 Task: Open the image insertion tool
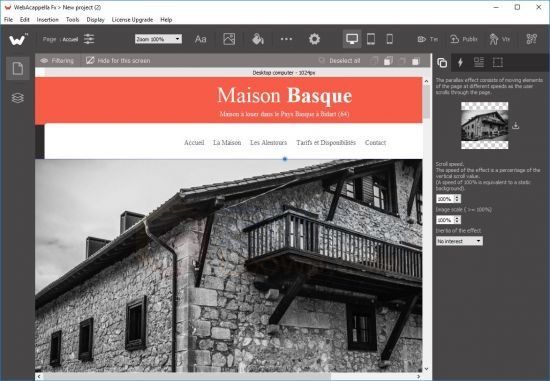pyautogui.click(x=229, y=39)
